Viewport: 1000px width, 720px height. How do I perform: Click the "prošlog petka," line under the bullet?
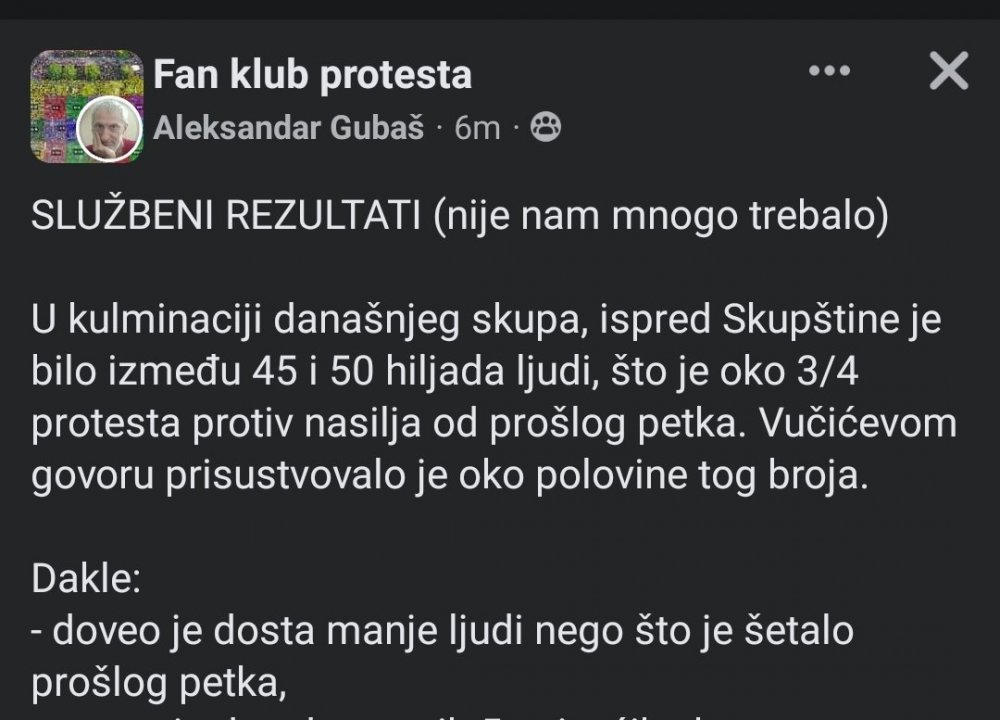158,682
